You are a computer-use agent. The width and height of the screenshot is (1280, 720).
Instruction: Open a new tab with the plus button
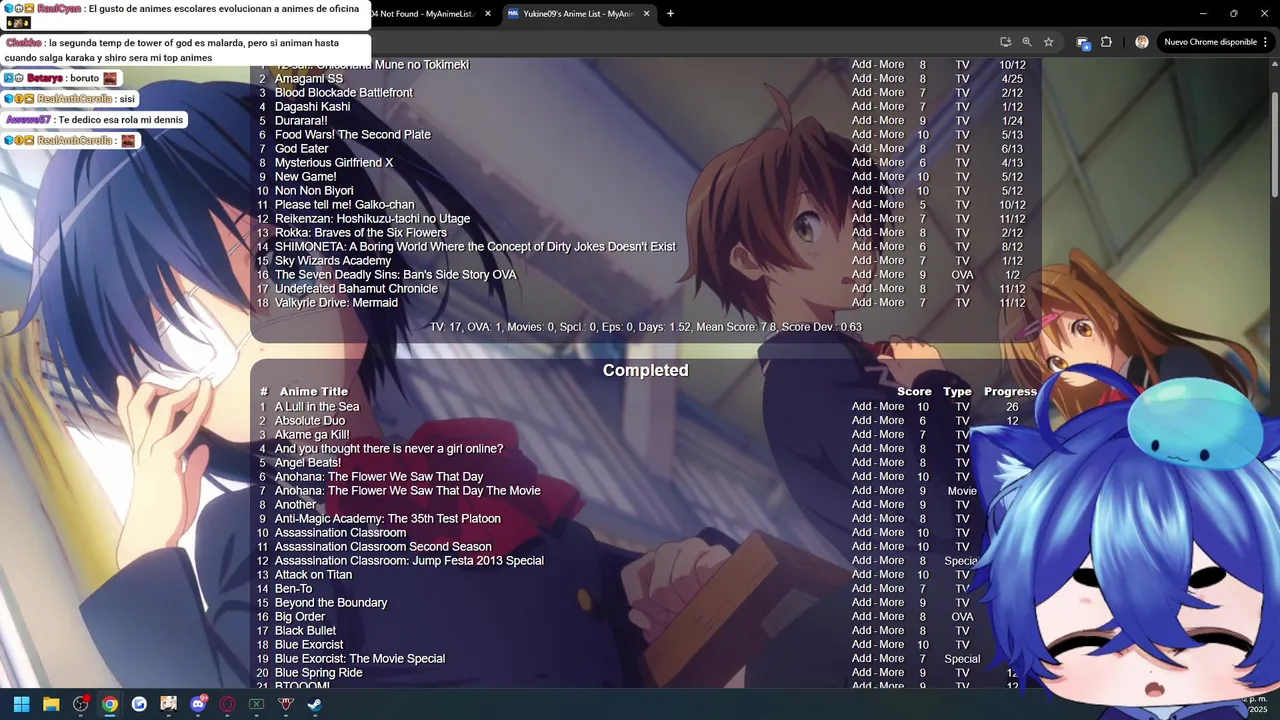[670, 14]
